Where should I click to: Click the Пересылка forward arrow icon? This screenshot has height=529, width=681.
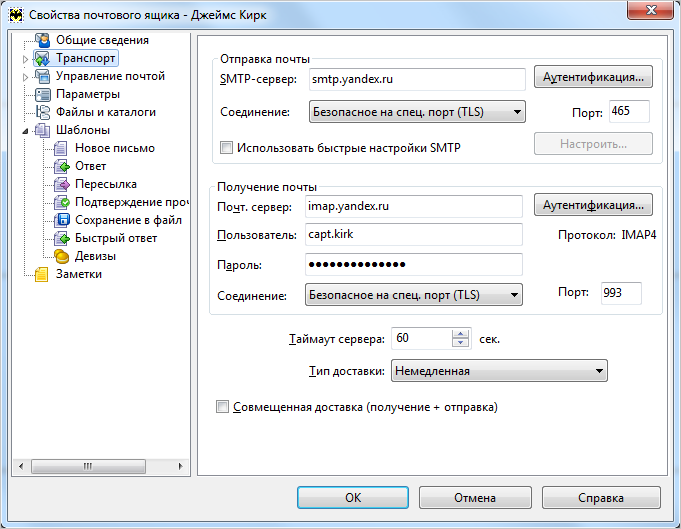click(x=61, y=184)
